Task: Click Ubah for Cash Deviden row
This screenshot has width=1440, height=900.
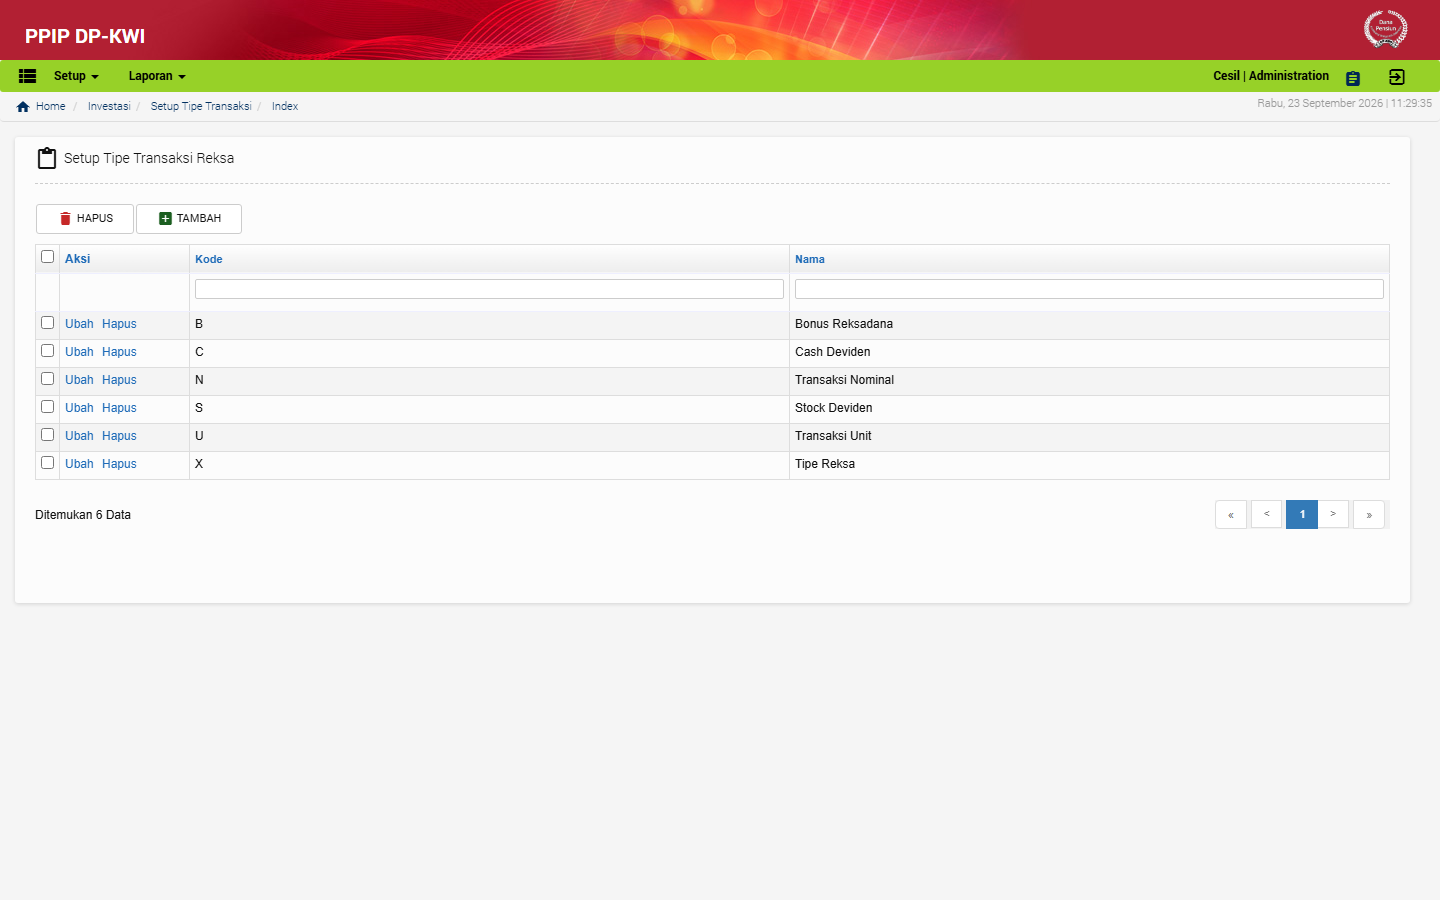Action: [x=79, y=352]
